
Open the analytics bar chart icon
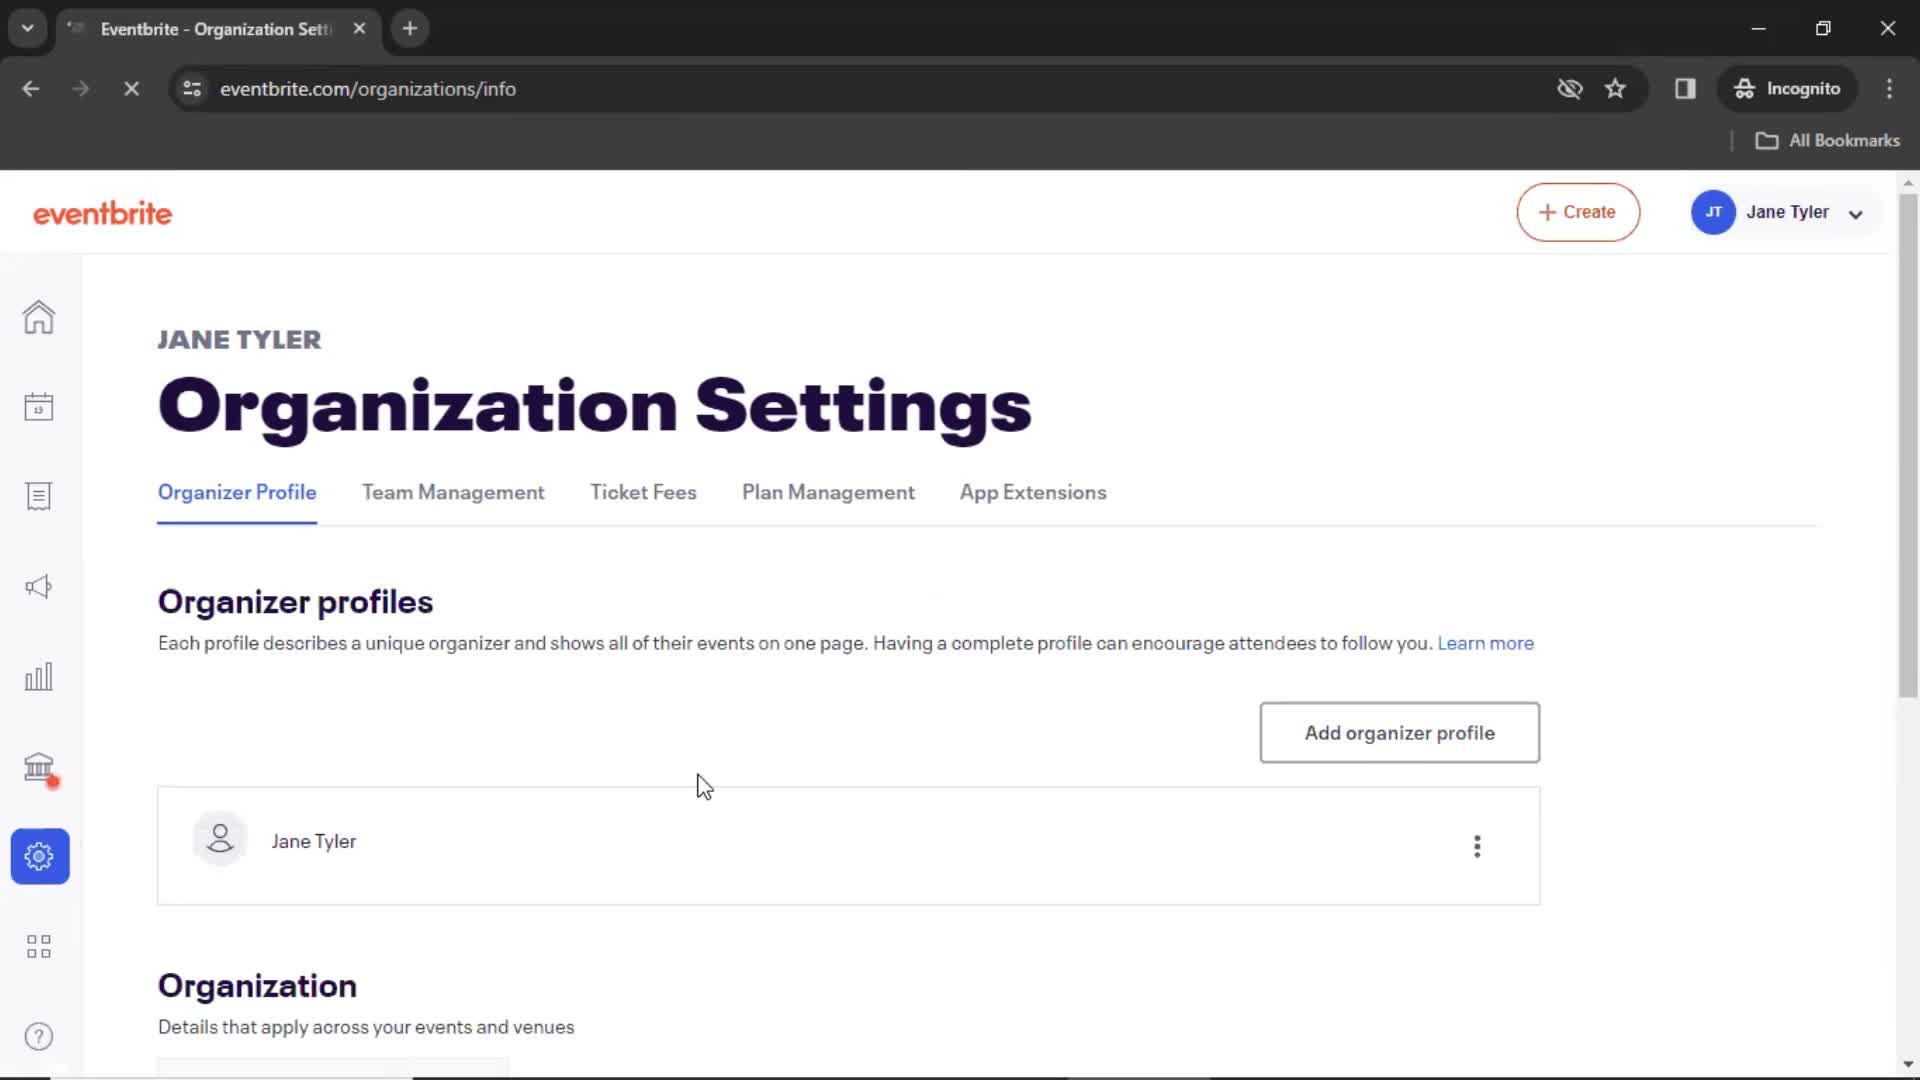(38, 676)
